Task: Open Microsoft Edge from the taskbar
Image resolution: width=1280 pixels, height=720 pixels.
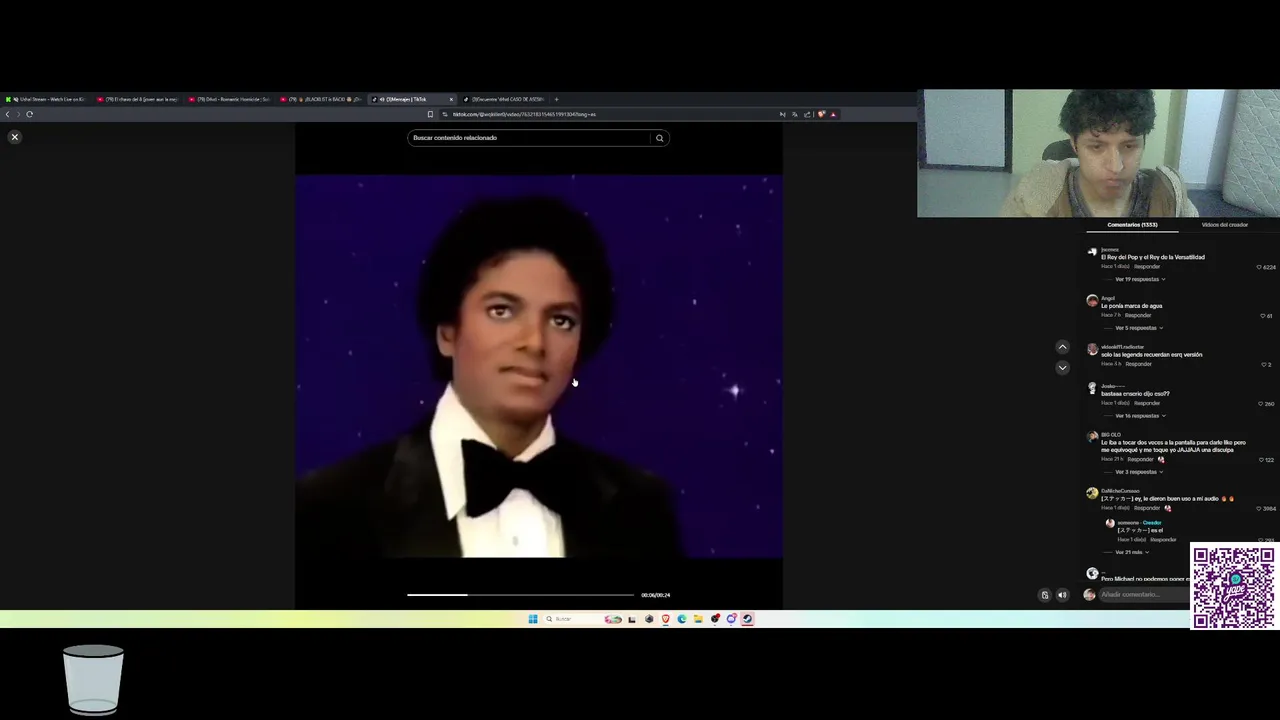Action: click(682, 619)
